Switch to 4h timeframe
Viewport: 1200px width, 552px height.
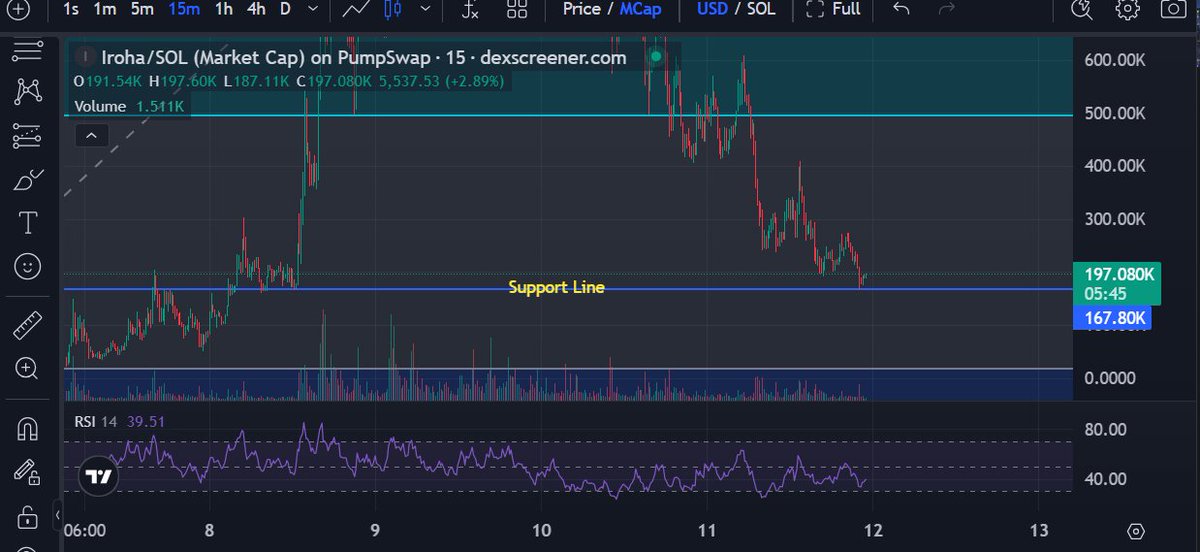coord(257,9)
